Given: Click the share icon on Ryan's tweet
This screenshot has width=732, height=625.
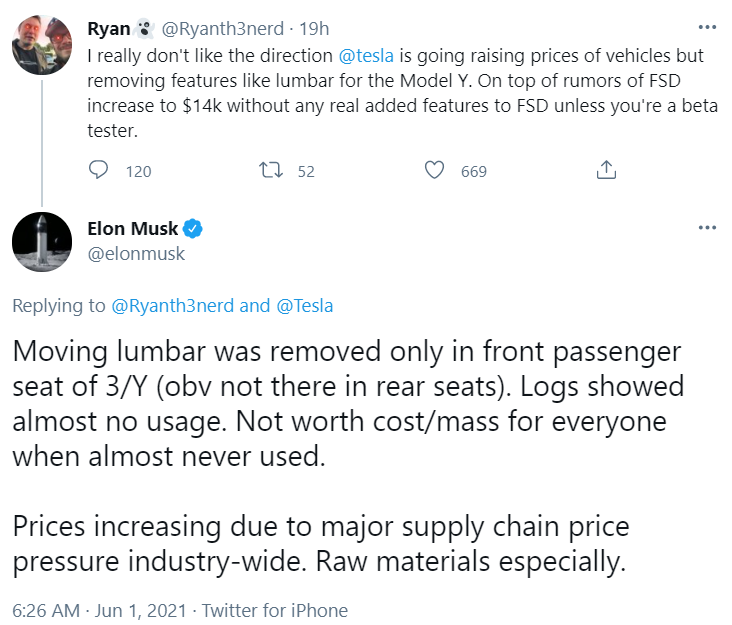Looking at the screenshot, I should (x=606, y=170).
